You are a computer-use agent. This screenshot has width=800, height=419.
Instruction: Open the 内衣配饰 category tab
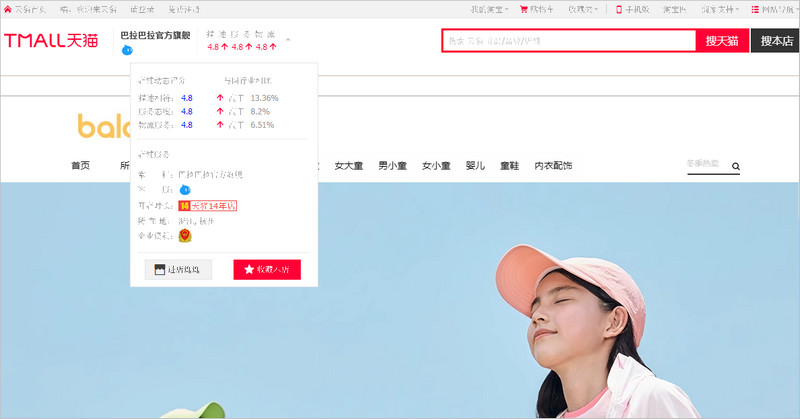[553, 166]
